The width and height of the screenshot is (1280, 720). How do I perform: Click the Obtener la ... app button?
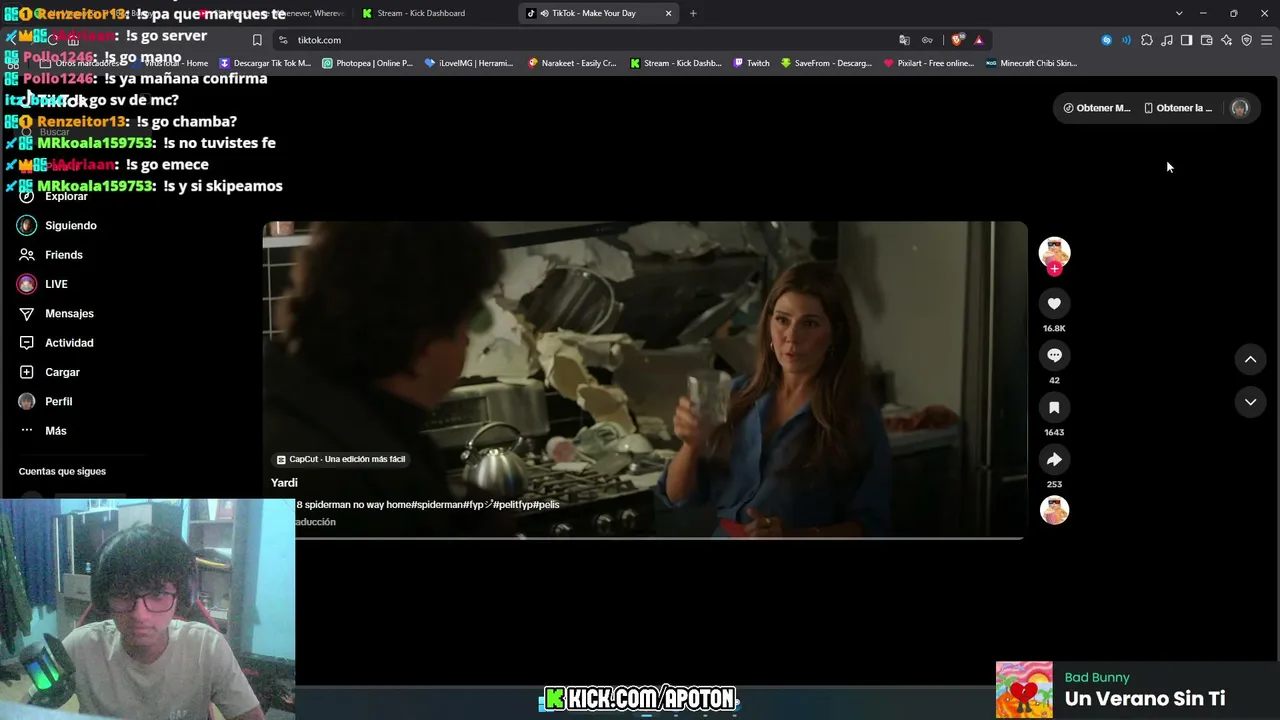(1178, 108)
